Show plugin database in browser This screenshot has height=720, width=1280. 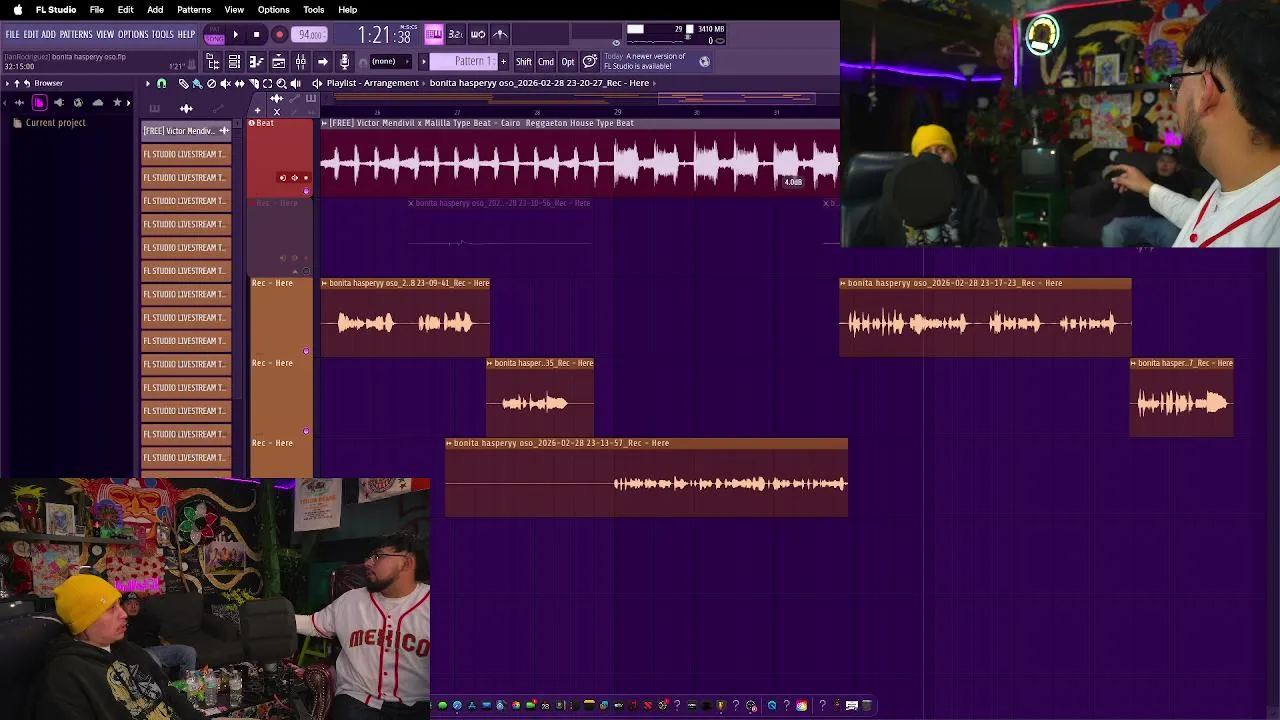59,102
